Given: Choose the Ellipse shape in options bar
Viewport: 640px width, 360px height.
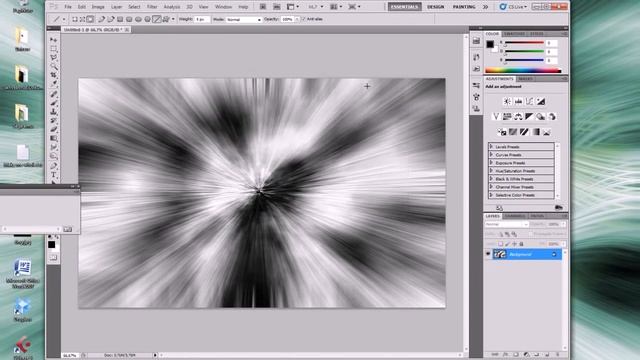Looking at the screenshot, I should tap(138, 19).
